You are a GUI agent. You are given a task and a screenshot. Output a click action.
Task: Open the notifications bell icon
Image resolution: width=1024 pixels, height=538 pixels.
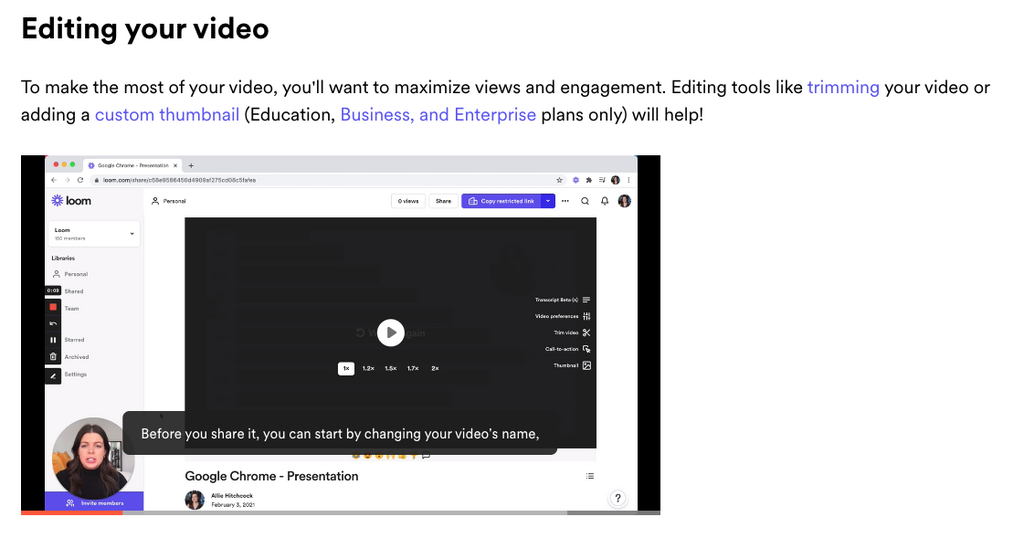(x=604, y=201)
